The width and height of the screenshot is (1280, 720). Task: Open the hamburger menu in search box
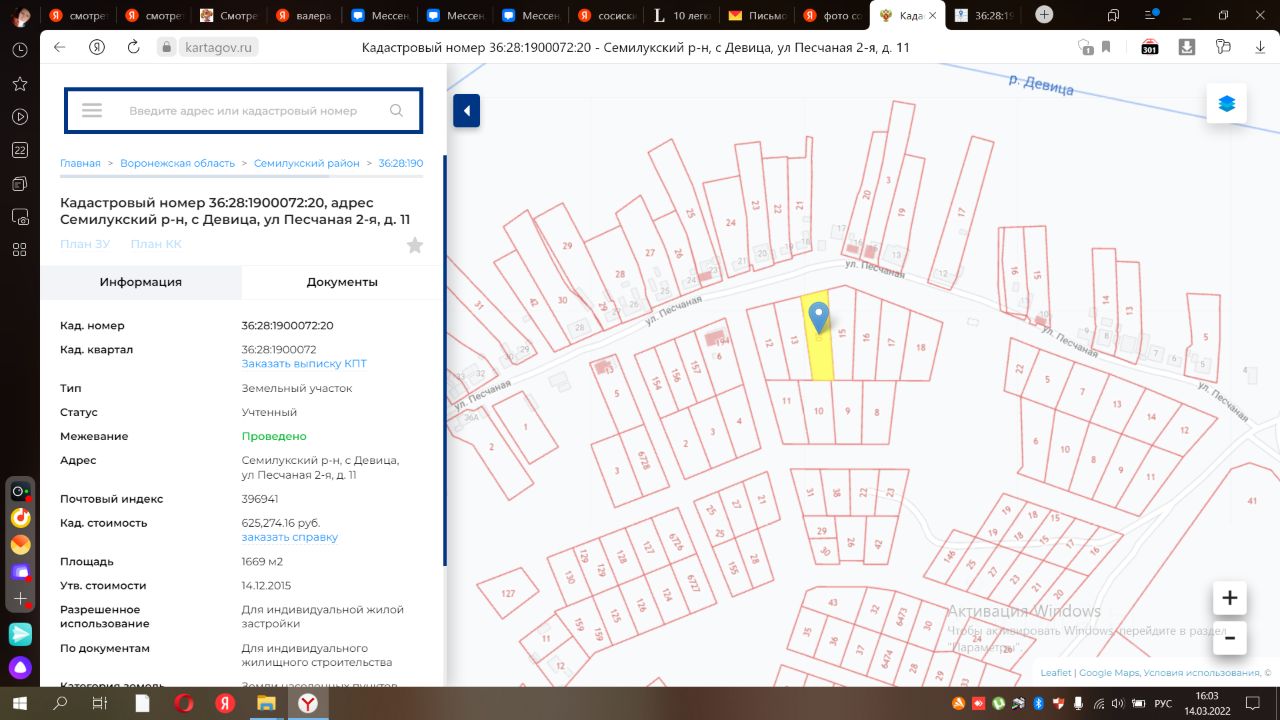[92, 111]
